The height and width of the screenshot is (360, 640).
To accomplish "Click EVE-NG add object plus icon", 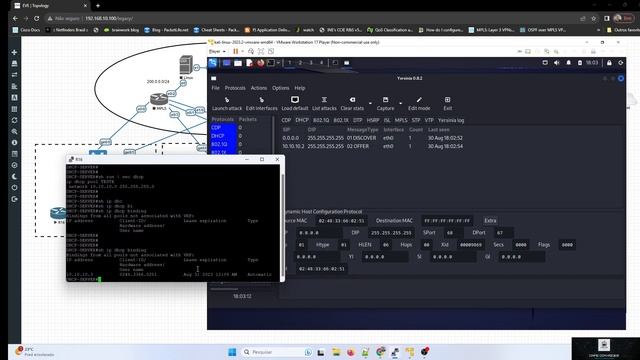I will 14,52.
